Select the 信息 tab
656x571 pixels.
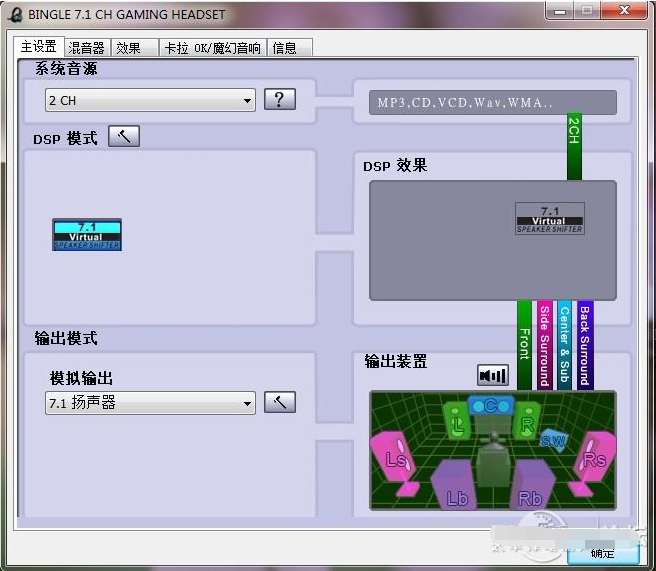coord(290,48)
